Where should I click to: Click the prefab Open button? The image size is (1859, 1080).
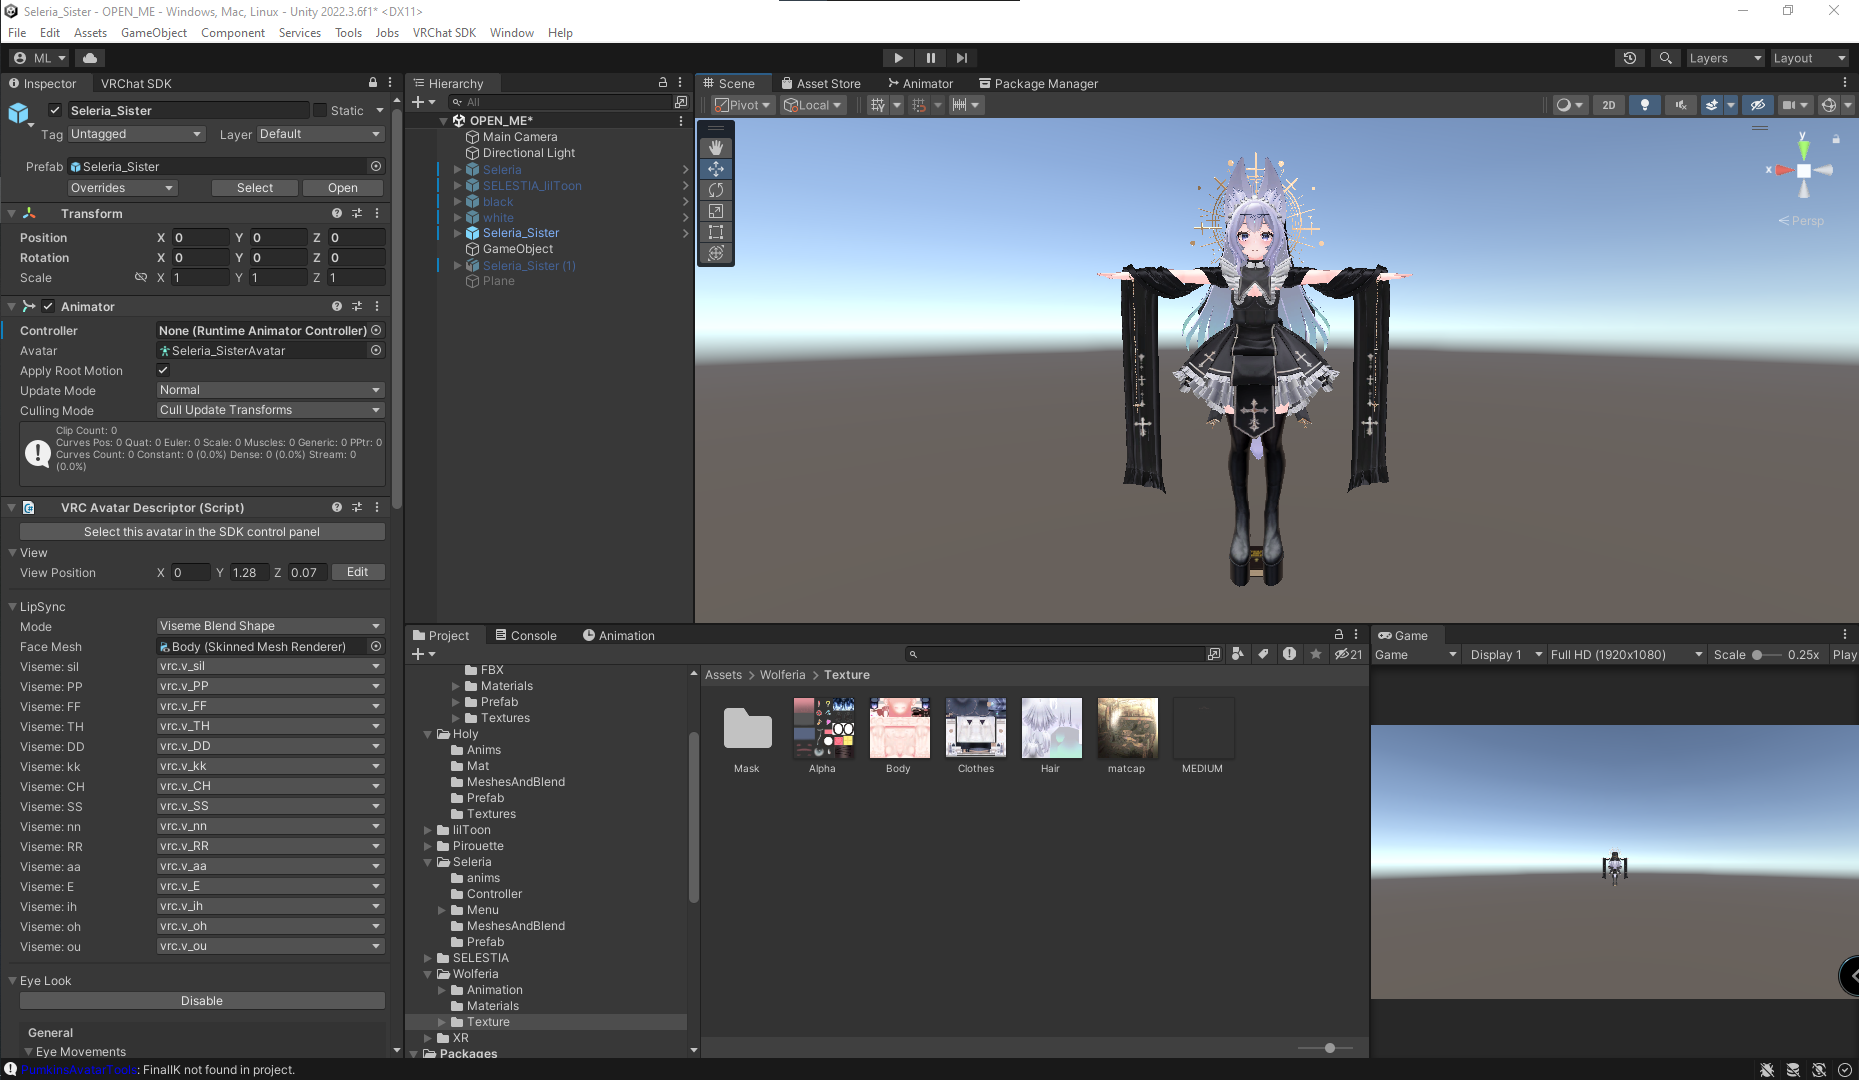pos(342,188)
